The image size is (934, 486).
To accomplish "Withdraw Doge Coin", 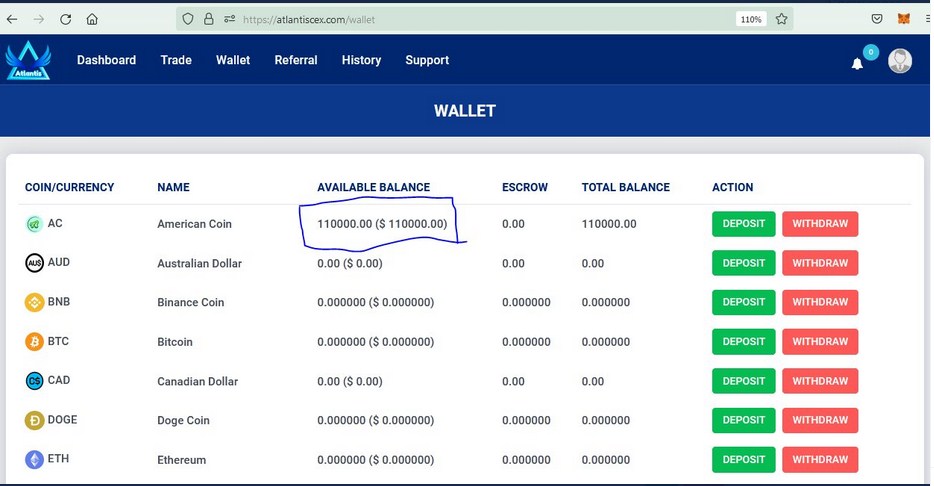I will click(820, 420).
